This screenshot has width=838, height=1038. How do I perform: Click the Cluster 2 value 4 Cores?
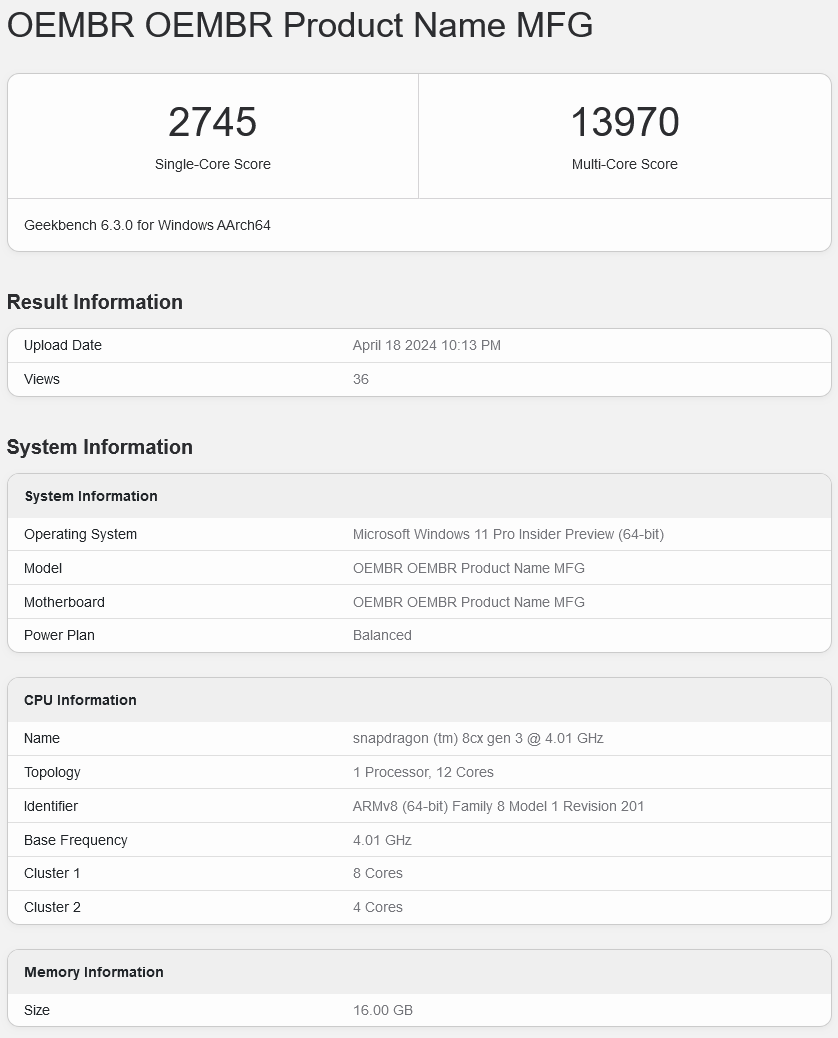point(378,907)
